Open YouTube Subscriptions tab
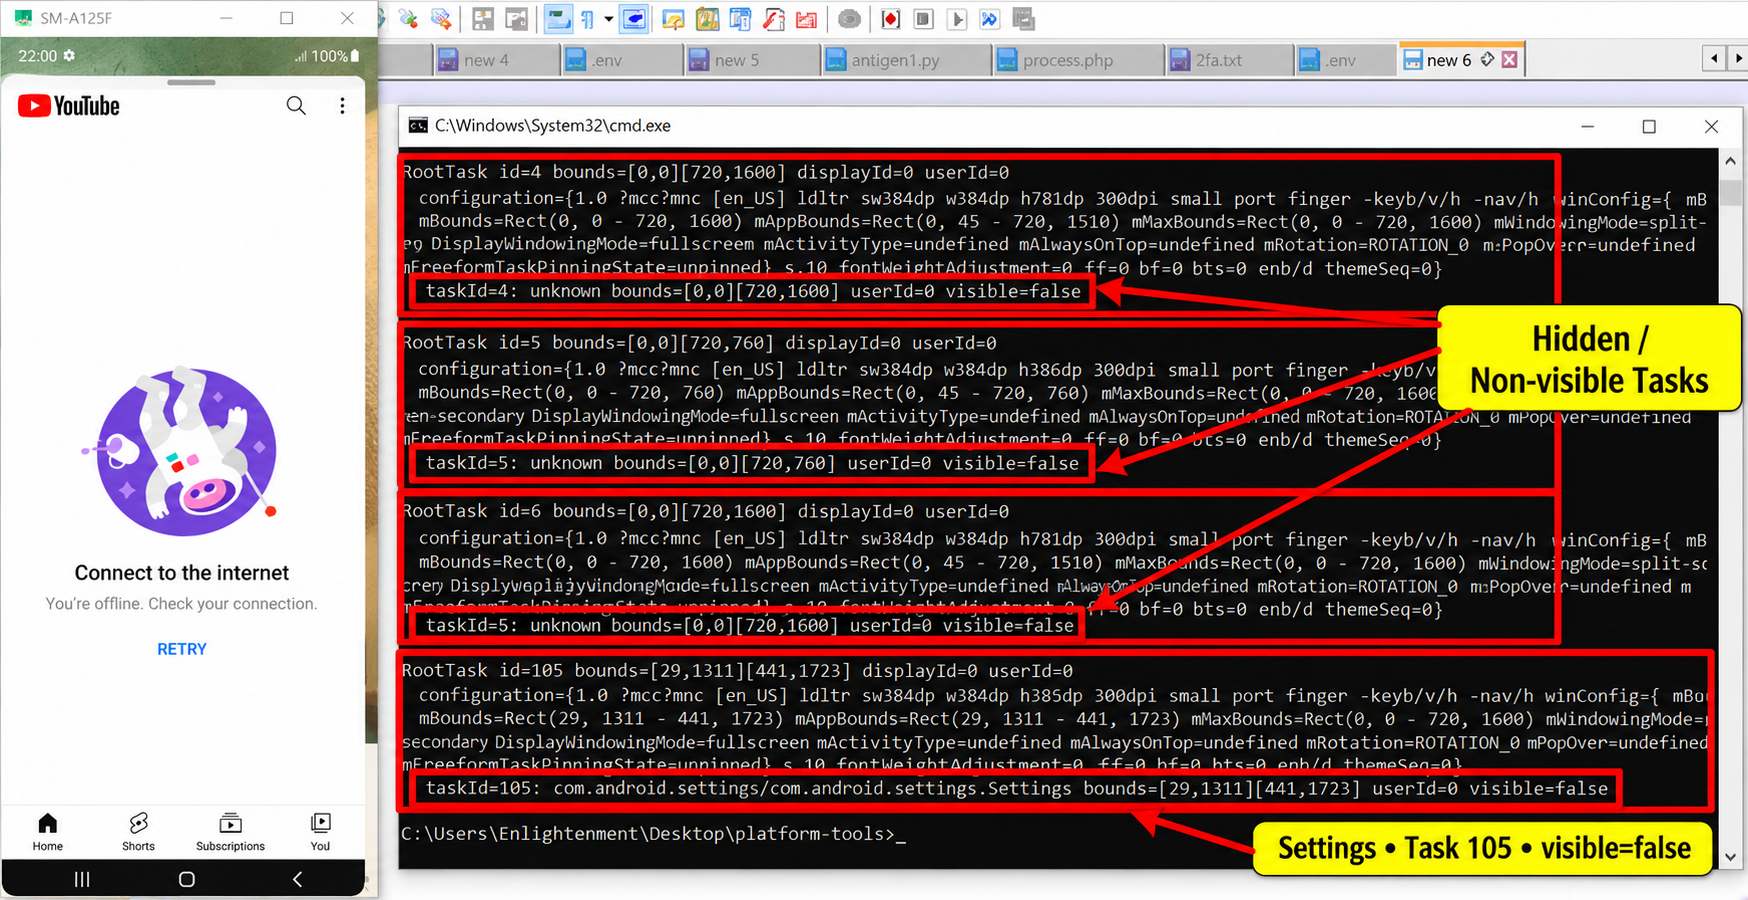This screenshot has height=900, width=1748. click(230, 831)
